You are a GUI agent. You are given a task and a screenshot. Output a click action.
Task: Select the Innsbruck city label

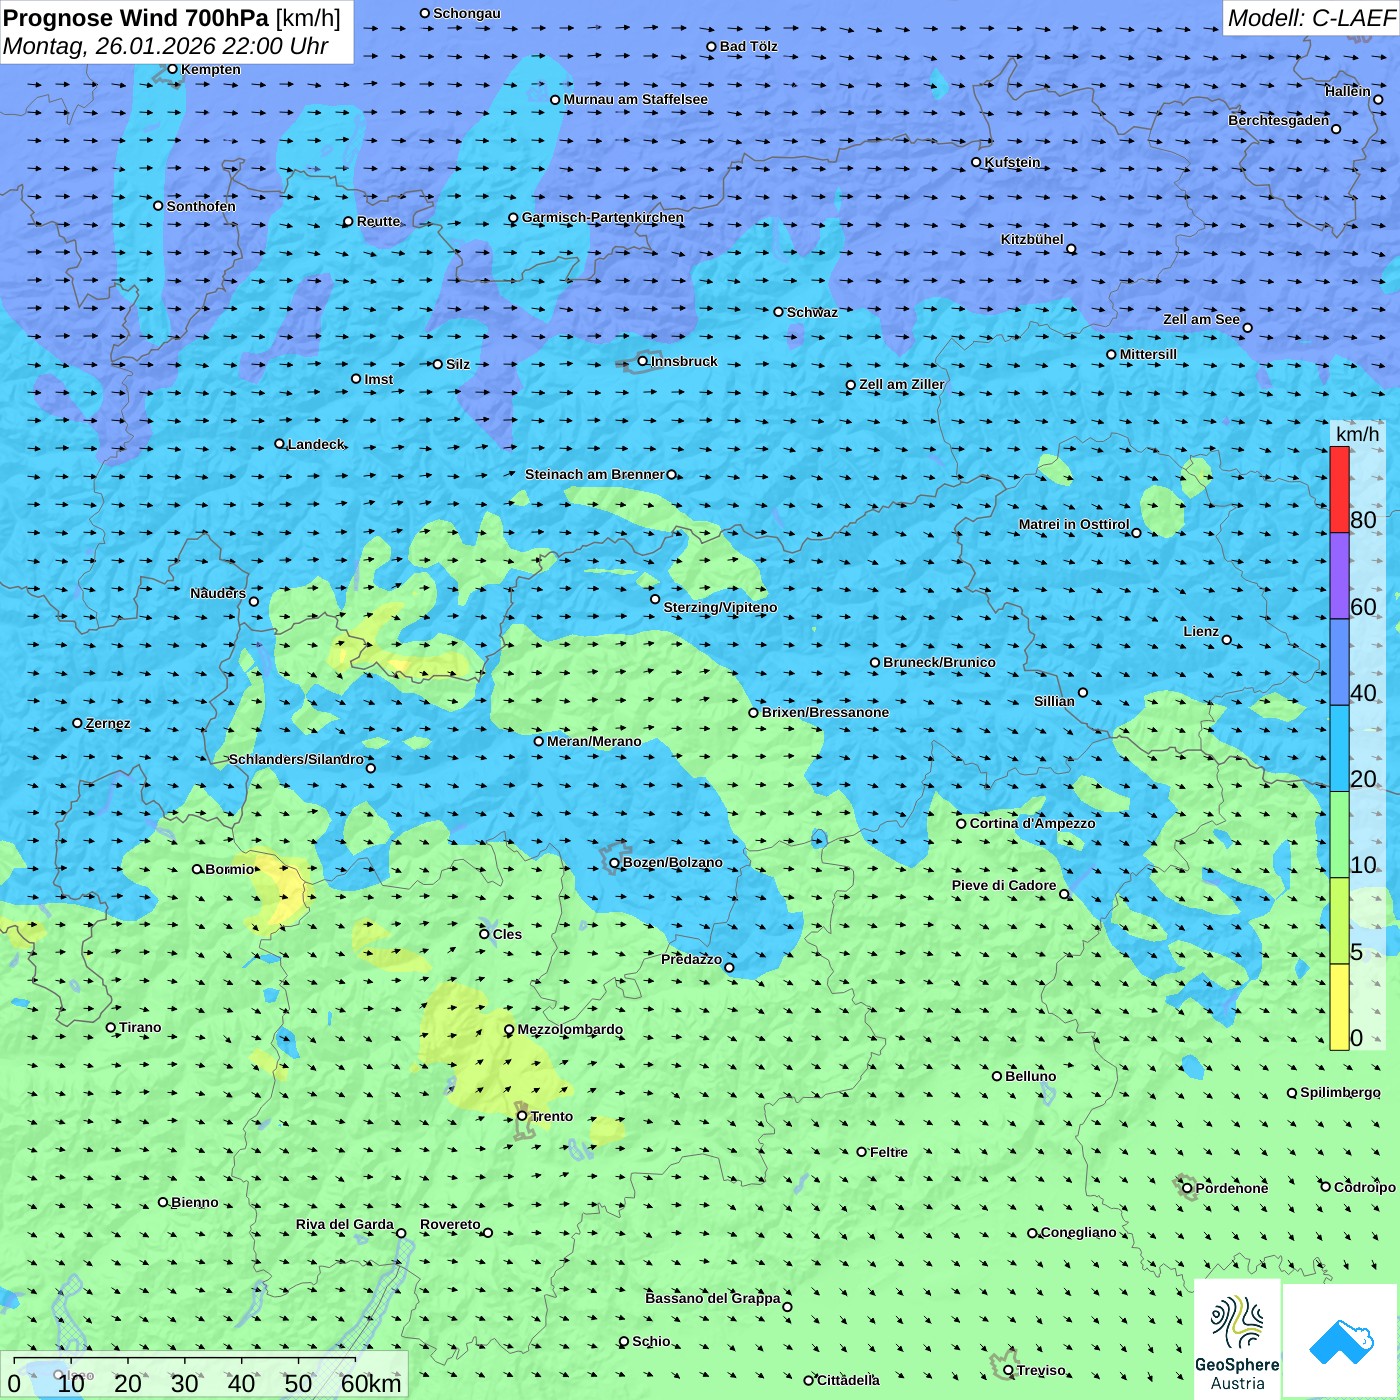click(x=684, y=361)
